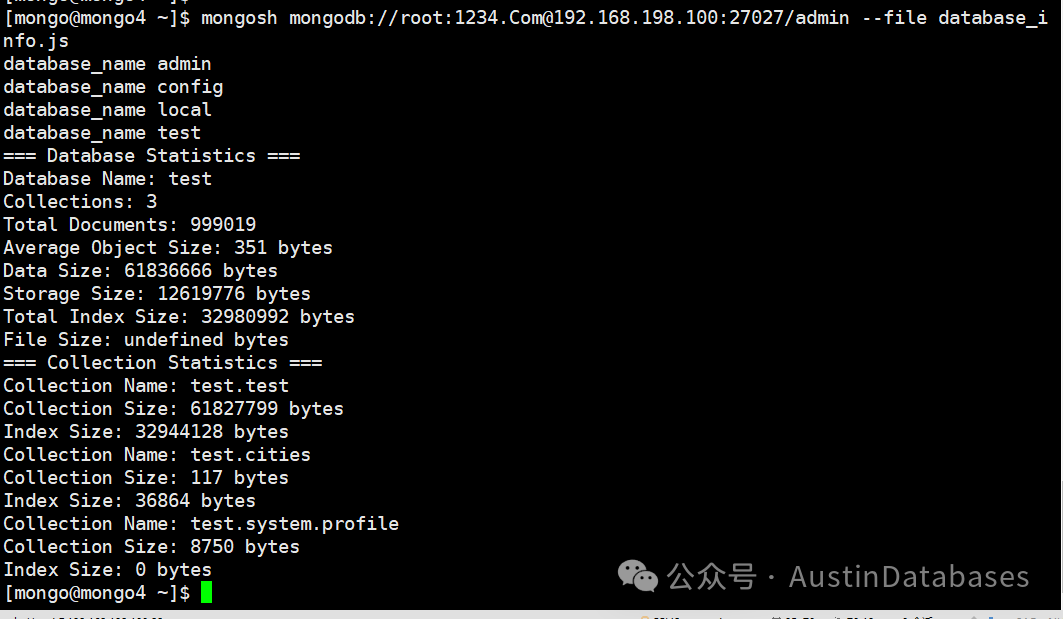Viewport: 1063px width, 619px height.
Task: Click the collection name test.cities
Action: (251, 455)
